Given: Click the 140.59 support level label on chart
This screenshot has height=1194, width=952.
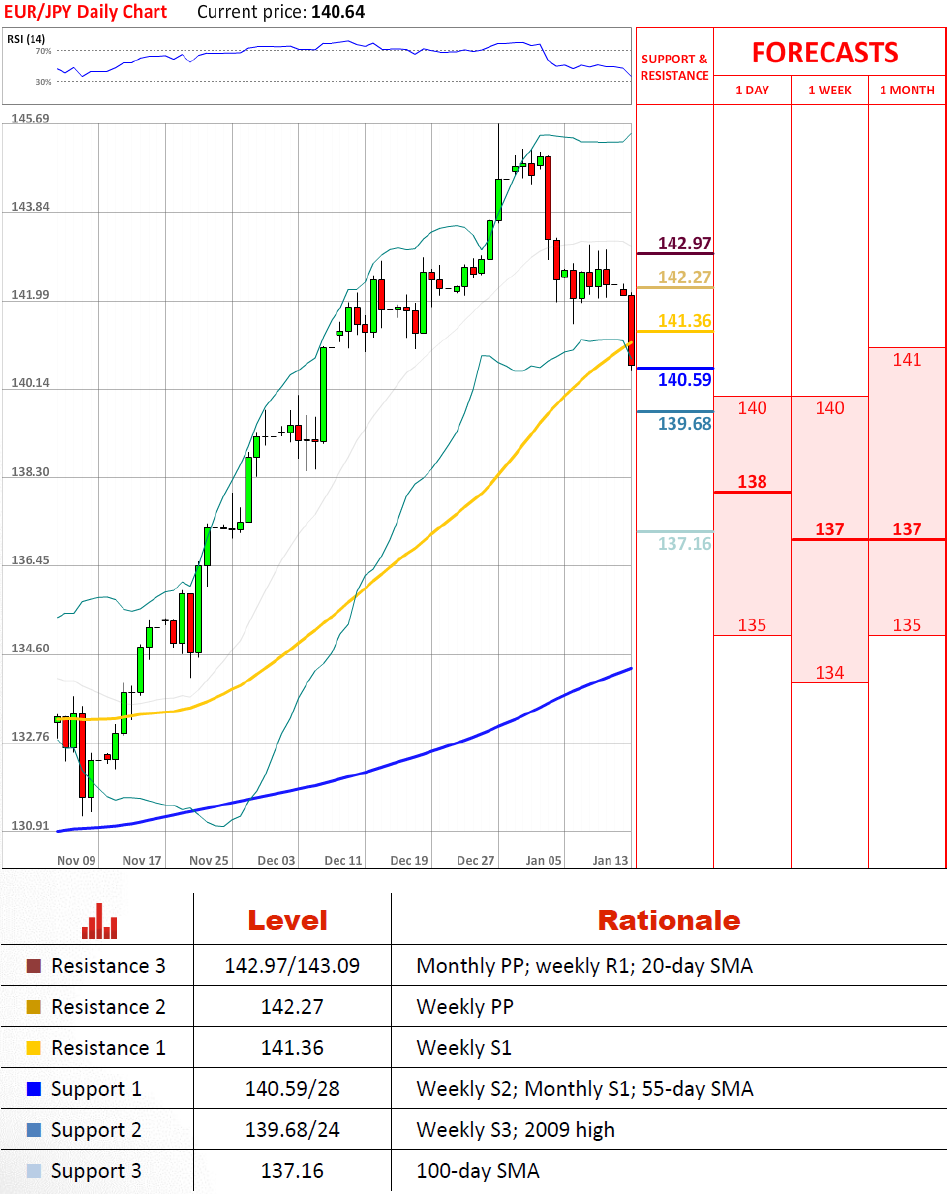Looking at the screenshot, I should (685, 380).
